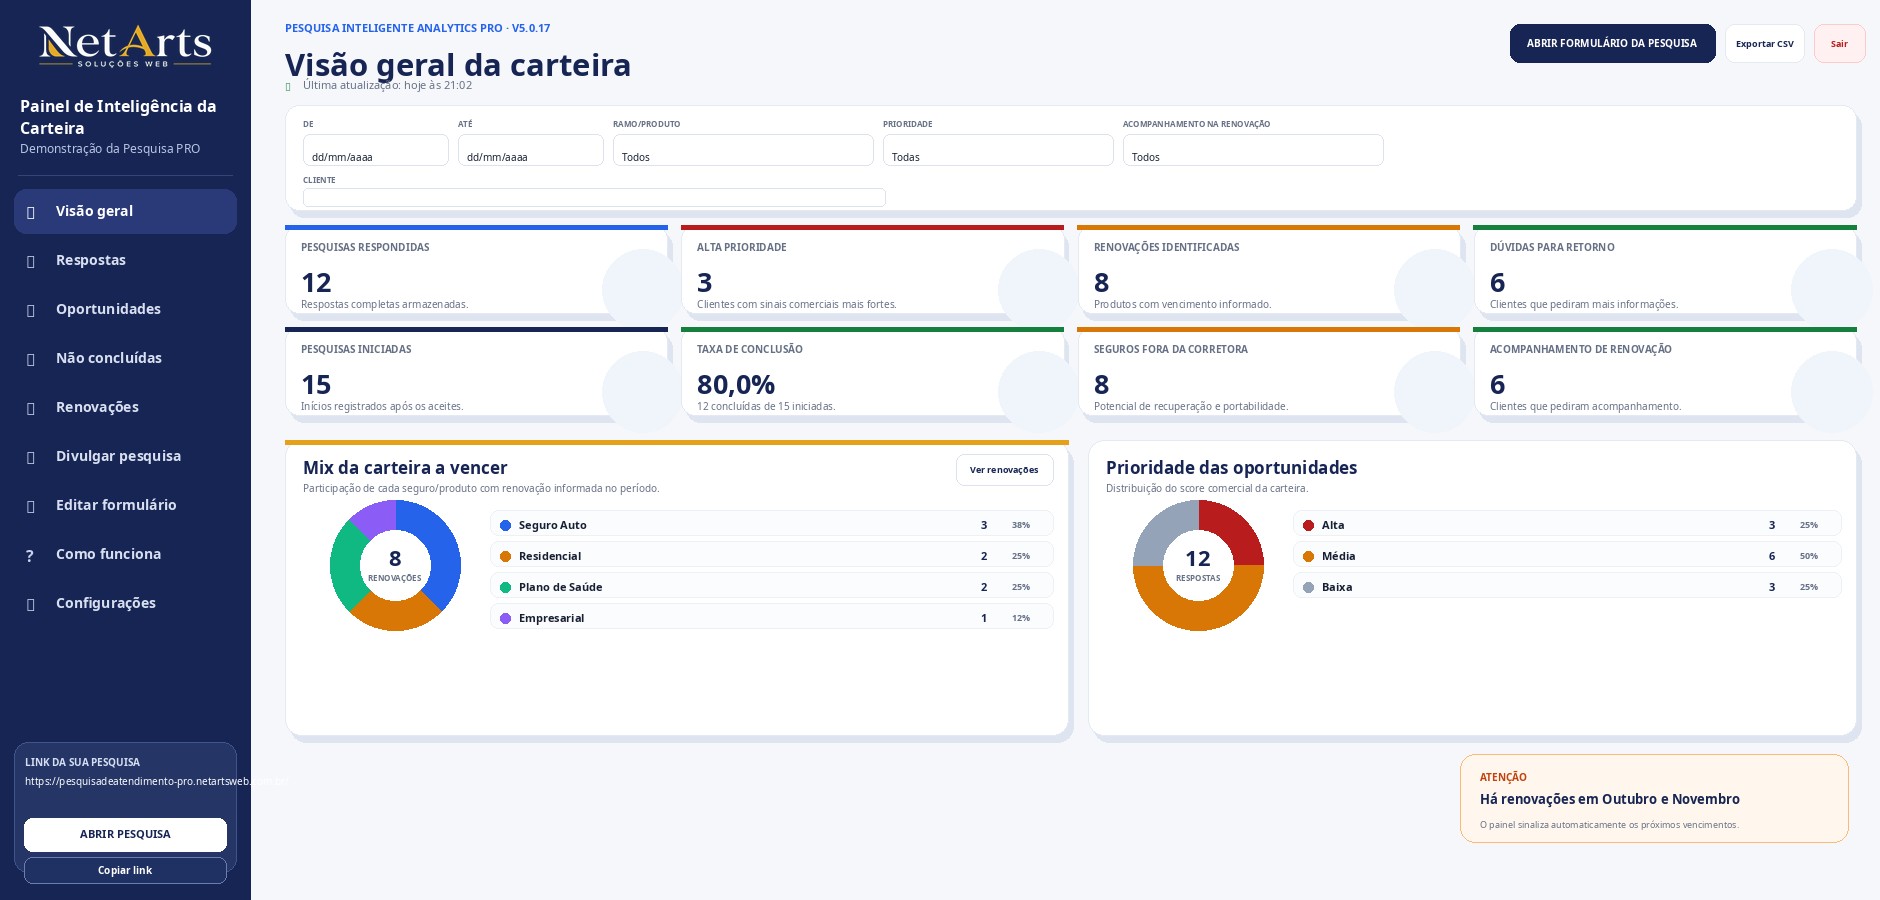Viewport: 1880px width, 900px height.
Task: Click the NetArts logo
Action: 125,46
